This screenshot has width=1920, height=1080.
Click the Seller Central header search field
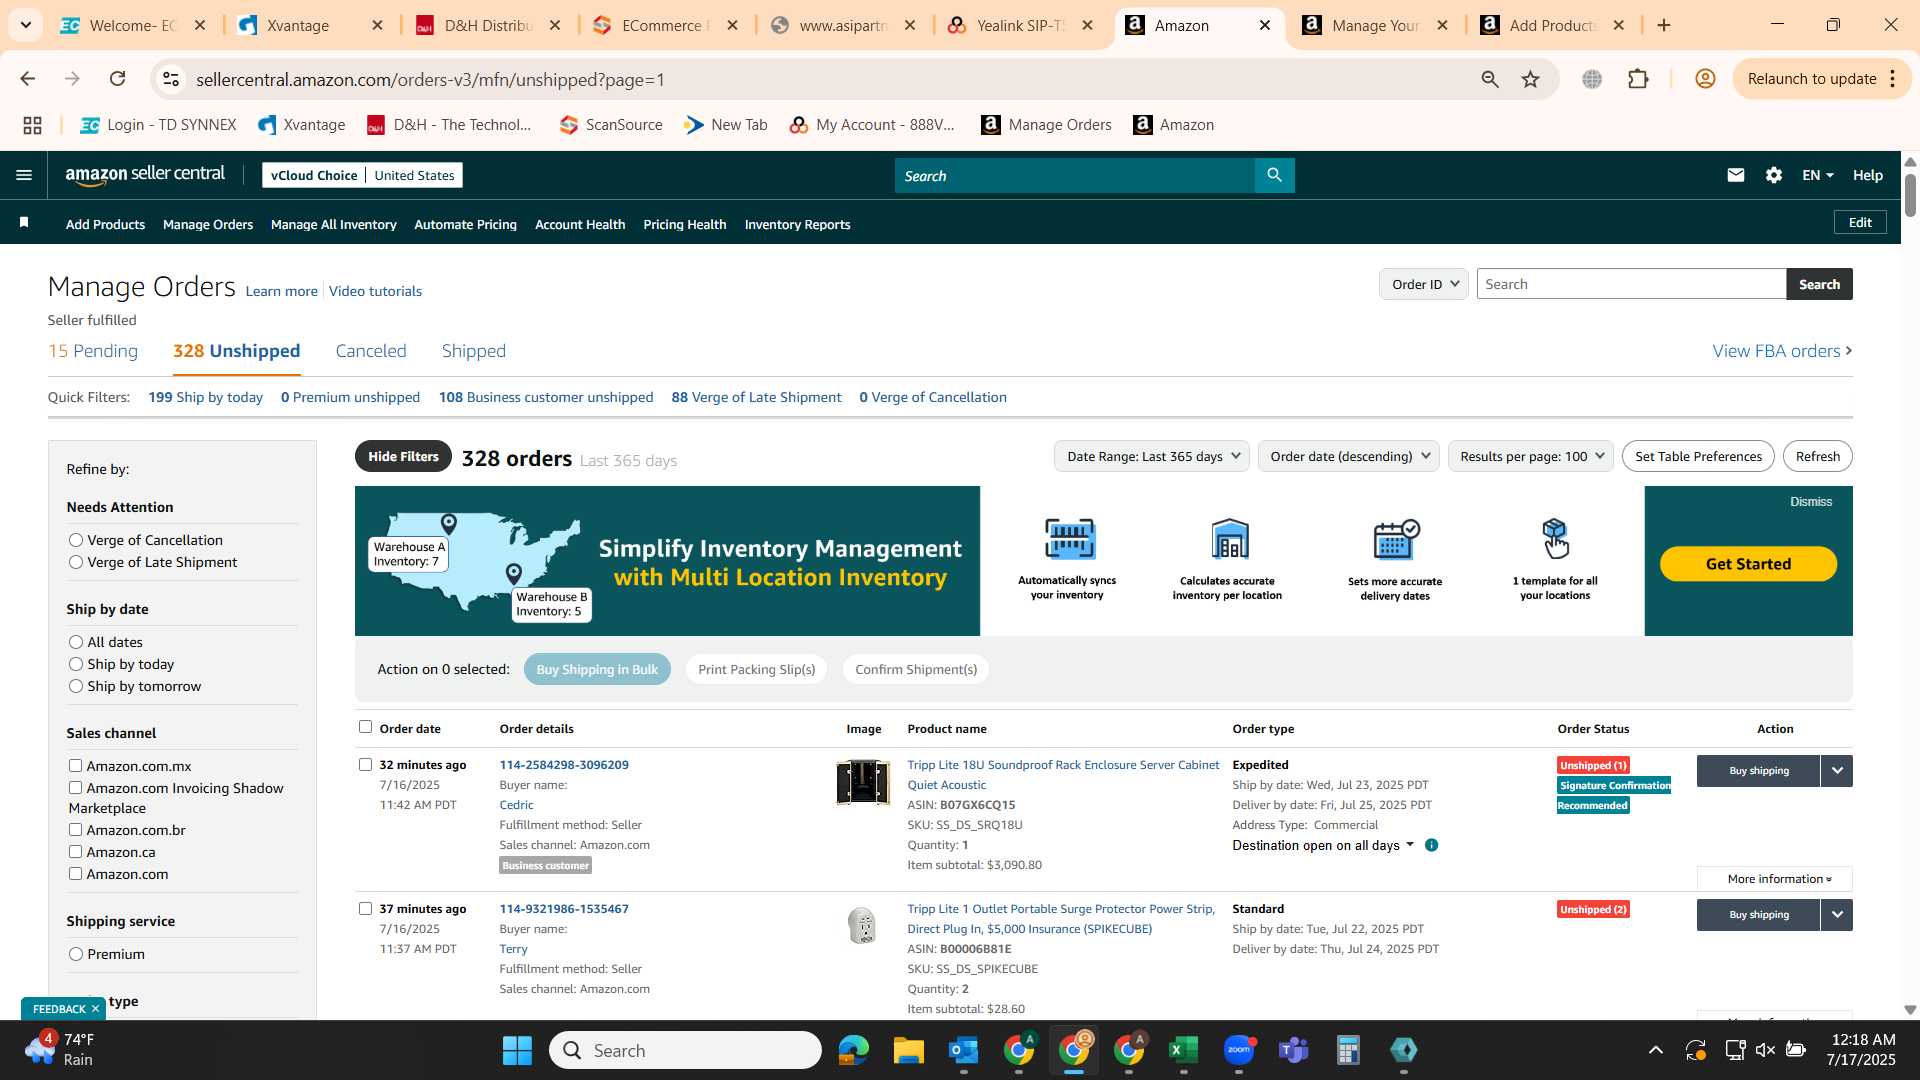click(x=1075, y=175)
